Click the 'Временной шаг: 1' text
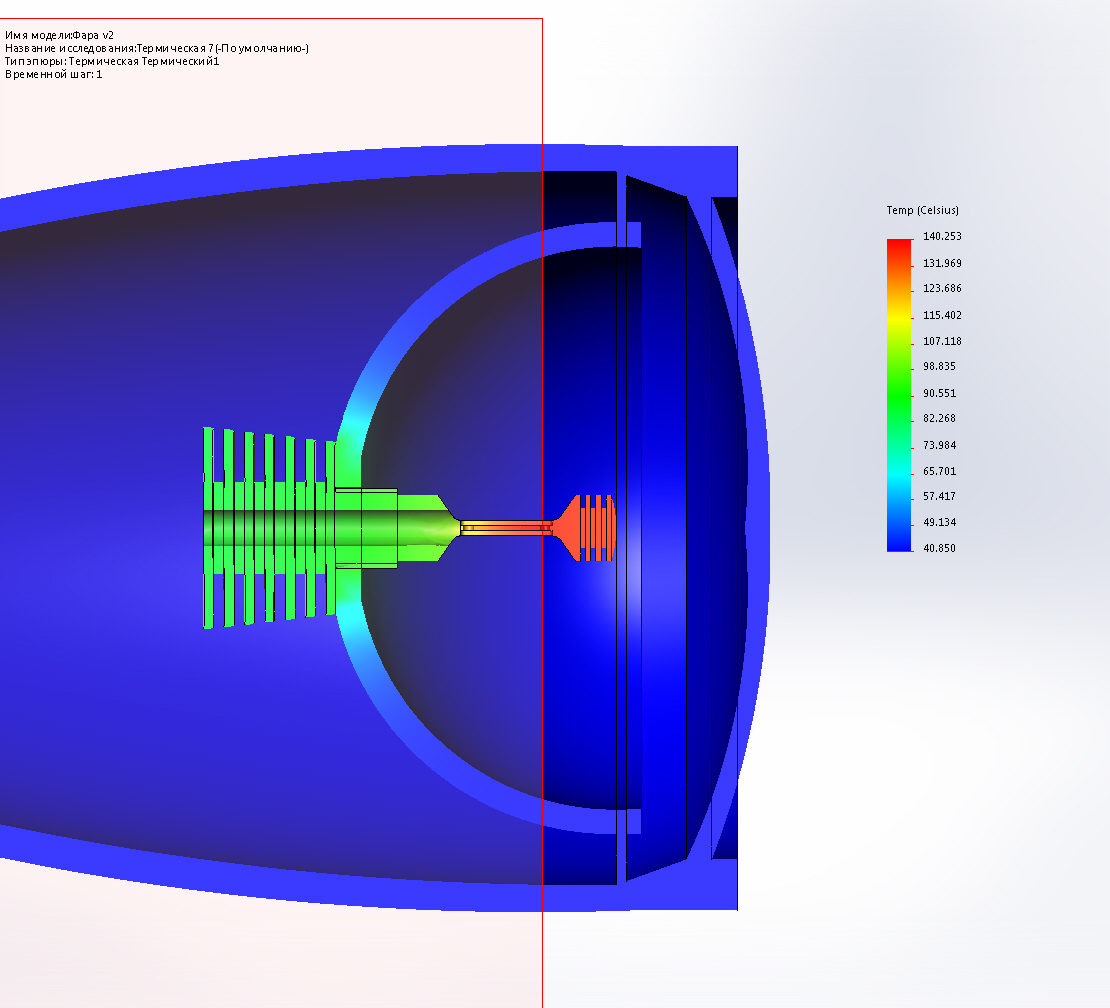This screenshot has height=1008, width=1110. (54, 74)
